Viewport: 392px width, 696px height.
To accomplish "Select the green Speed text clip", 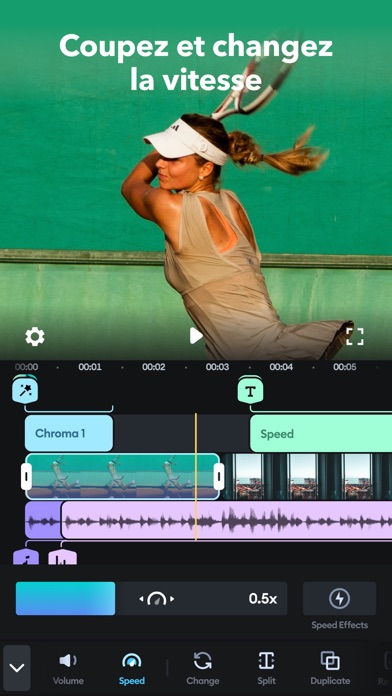I will (x=321, y=434).
